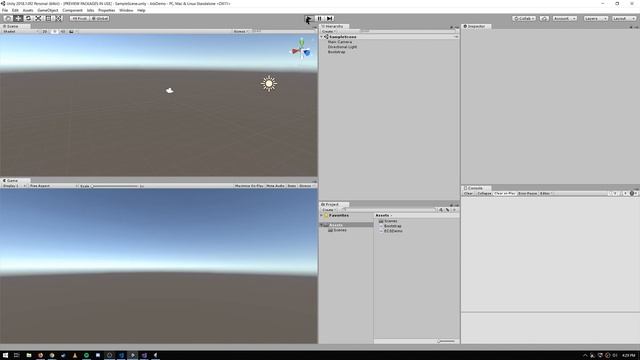Toggle scene lighting in Scene view

pyautogui.click(x=54, y=31)
